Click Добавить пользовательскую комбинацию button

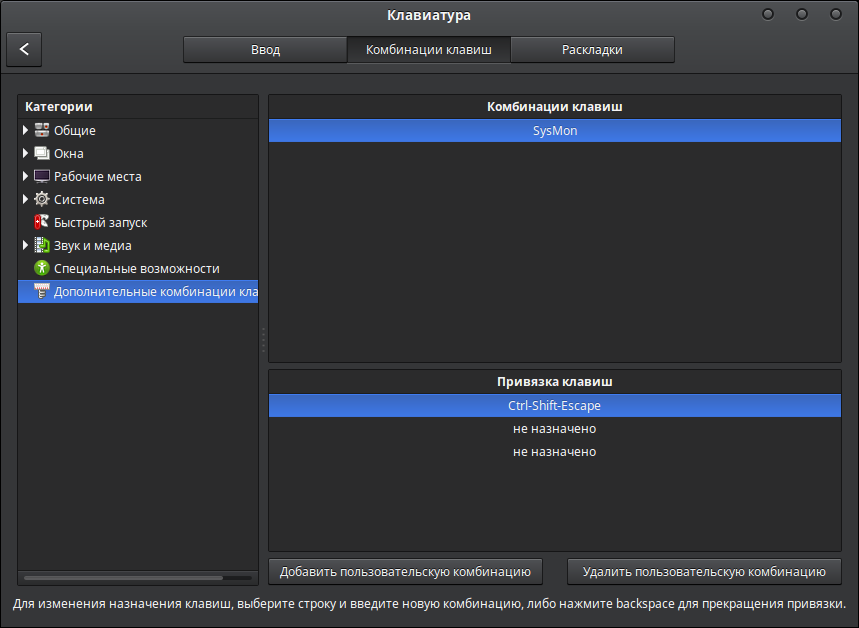pos(405,572)
